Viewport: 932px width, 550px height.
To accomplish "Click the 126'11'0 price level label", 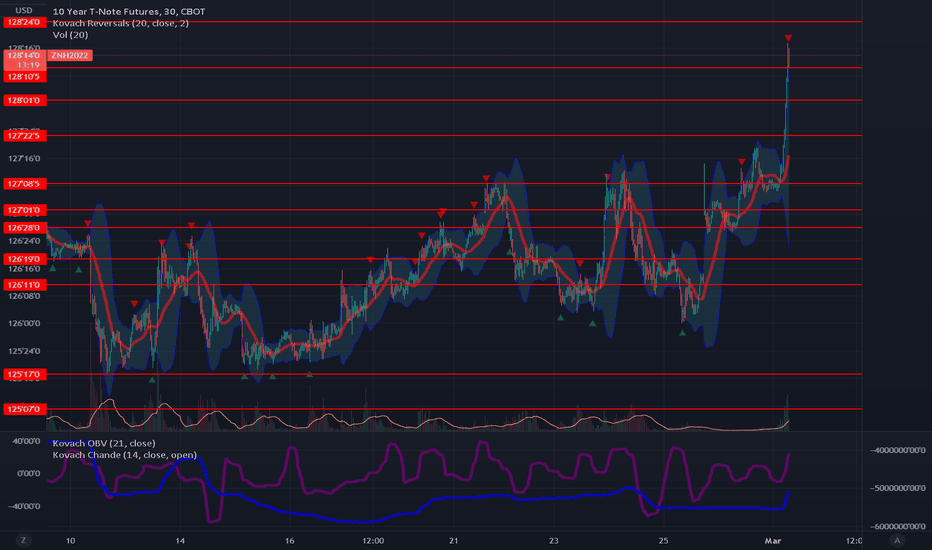I will tap(24, 285).
